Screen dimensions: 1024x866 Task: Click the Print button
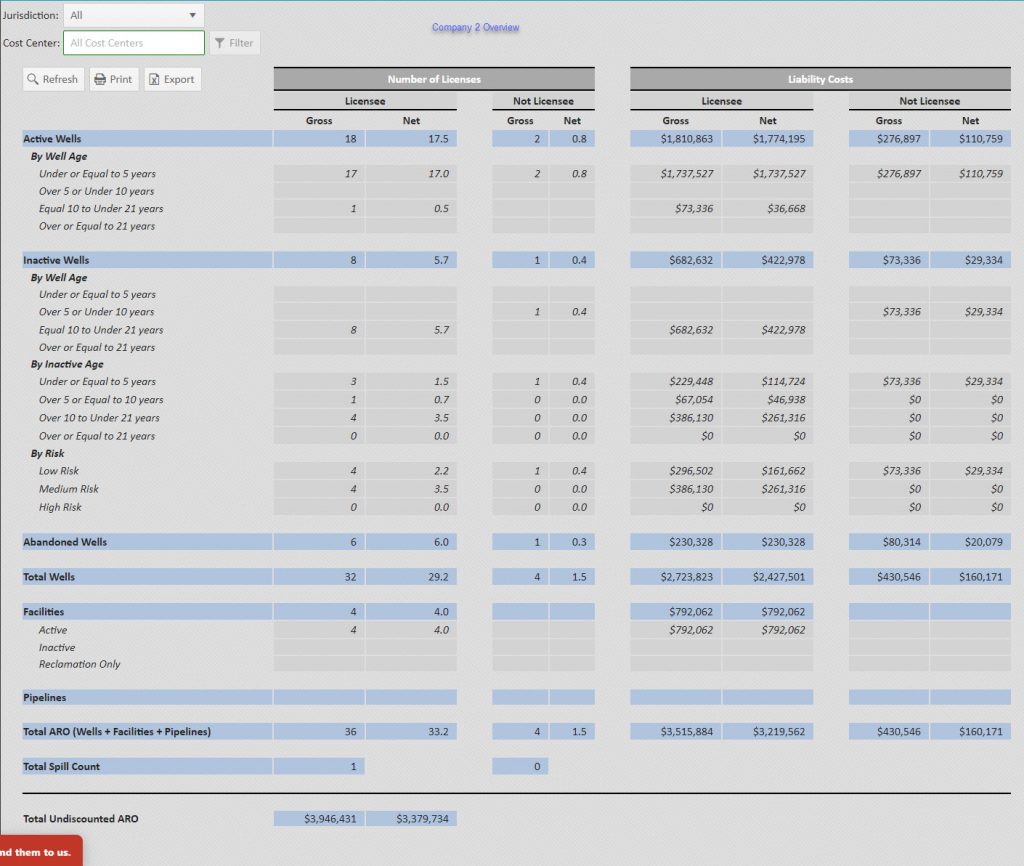(x=113, y=79)
